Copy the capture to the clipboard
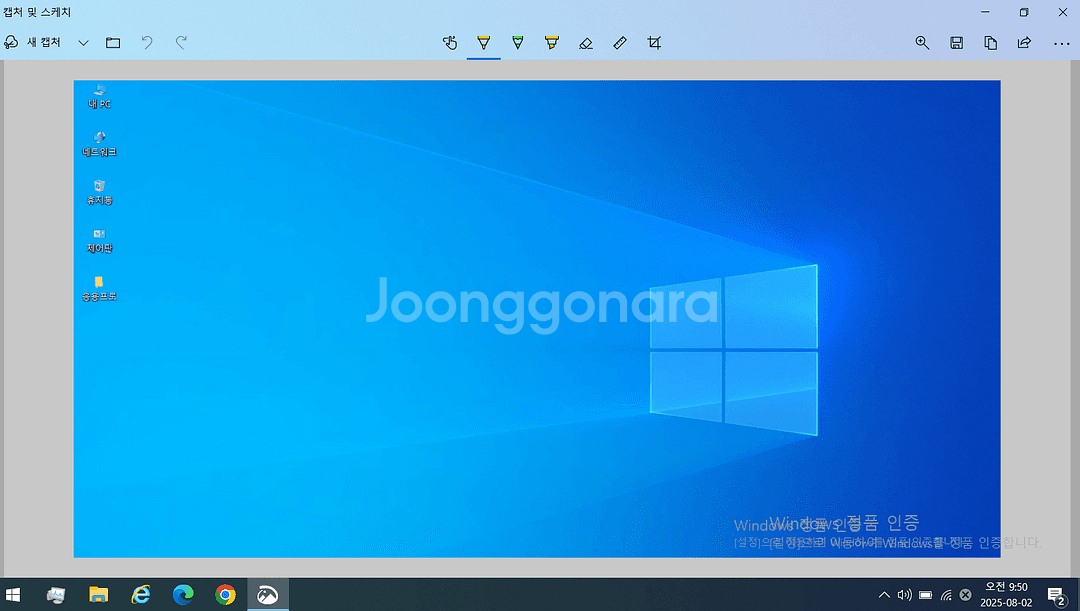Viewport: 1080px width, 611px height. tap(990, 43)
